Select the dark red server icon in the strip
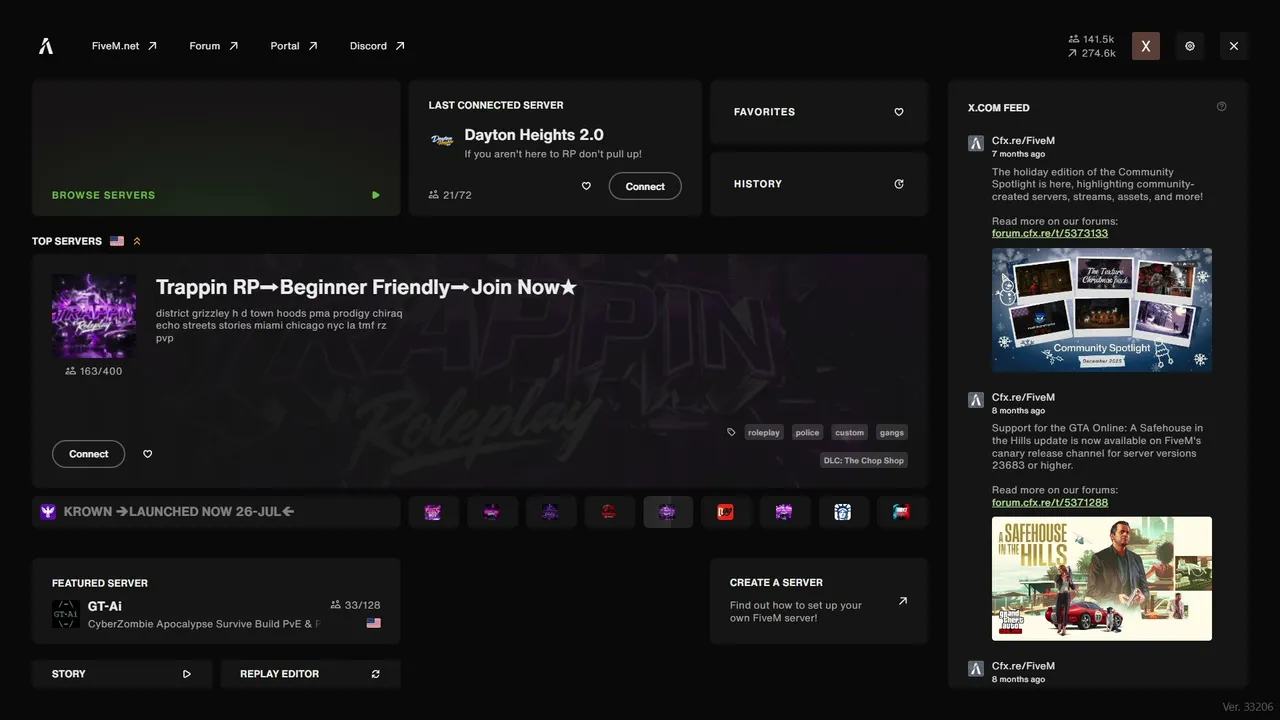Image resolution: width=1280 pixels, height=720 pixels. pos(609,512)
